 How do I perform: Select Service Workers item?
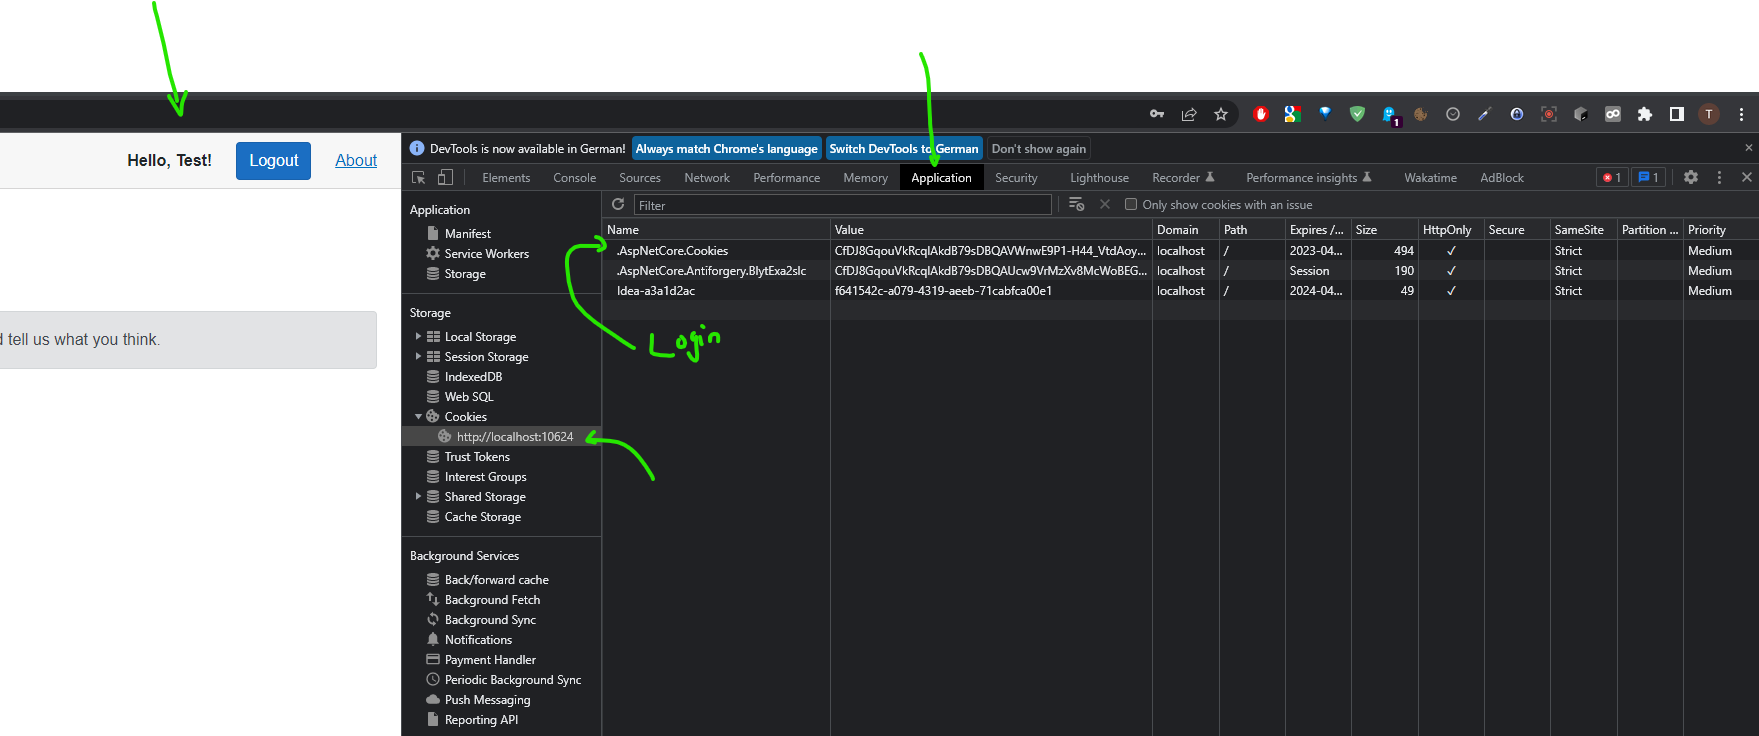(x=487, y=254)
